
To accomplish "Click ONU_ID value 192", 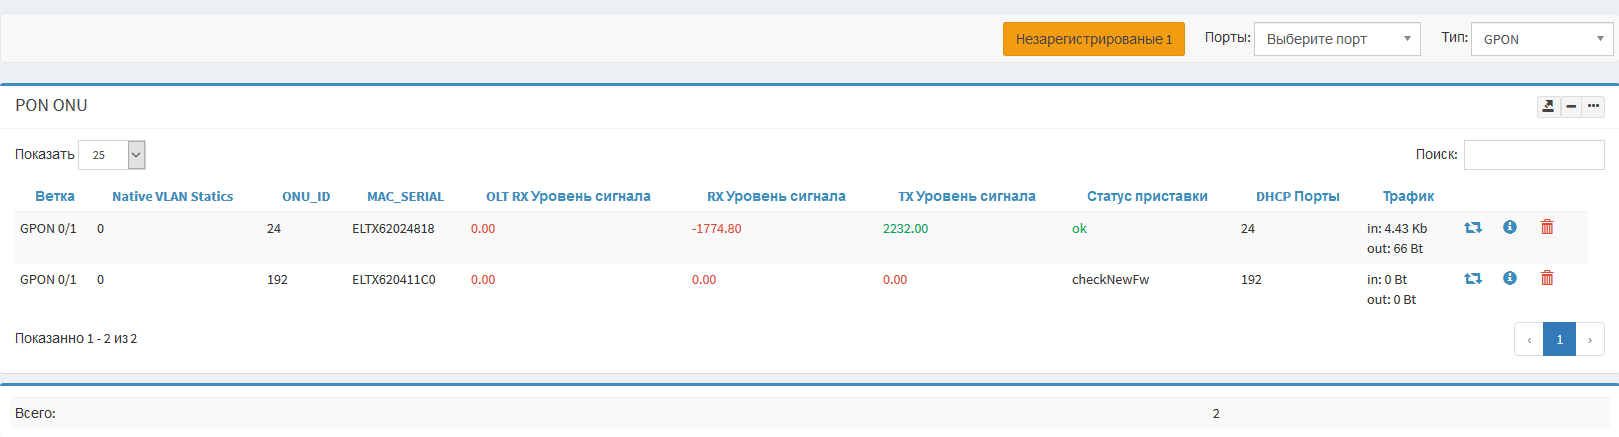I will coord(277,280).
